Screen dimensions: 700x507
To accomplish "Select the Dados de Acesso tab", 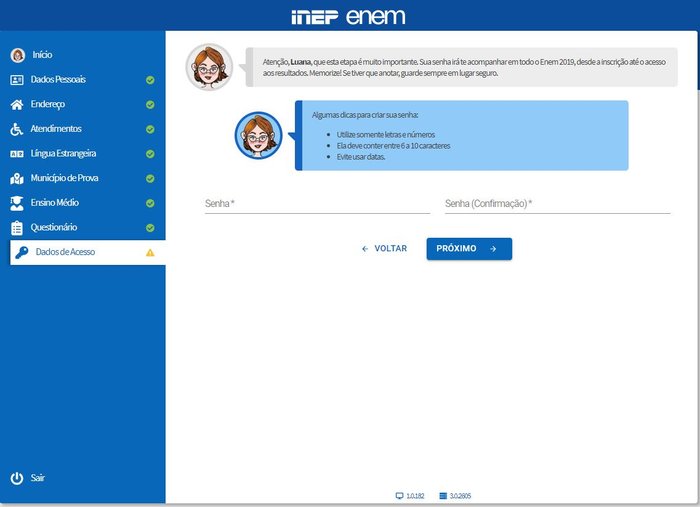I will pos(88,253).
